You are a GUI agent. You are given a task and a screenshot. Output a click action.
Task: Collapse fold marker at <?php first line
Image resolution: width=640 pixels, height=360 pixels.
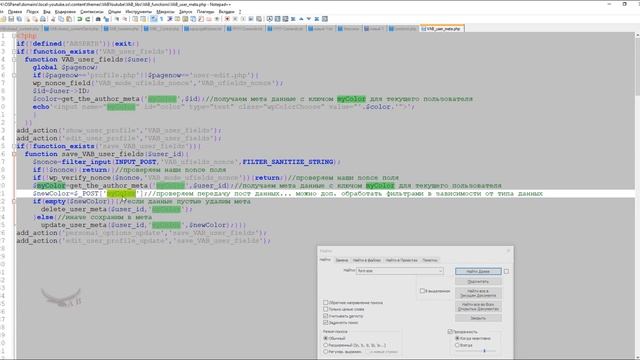click(14, 36)
